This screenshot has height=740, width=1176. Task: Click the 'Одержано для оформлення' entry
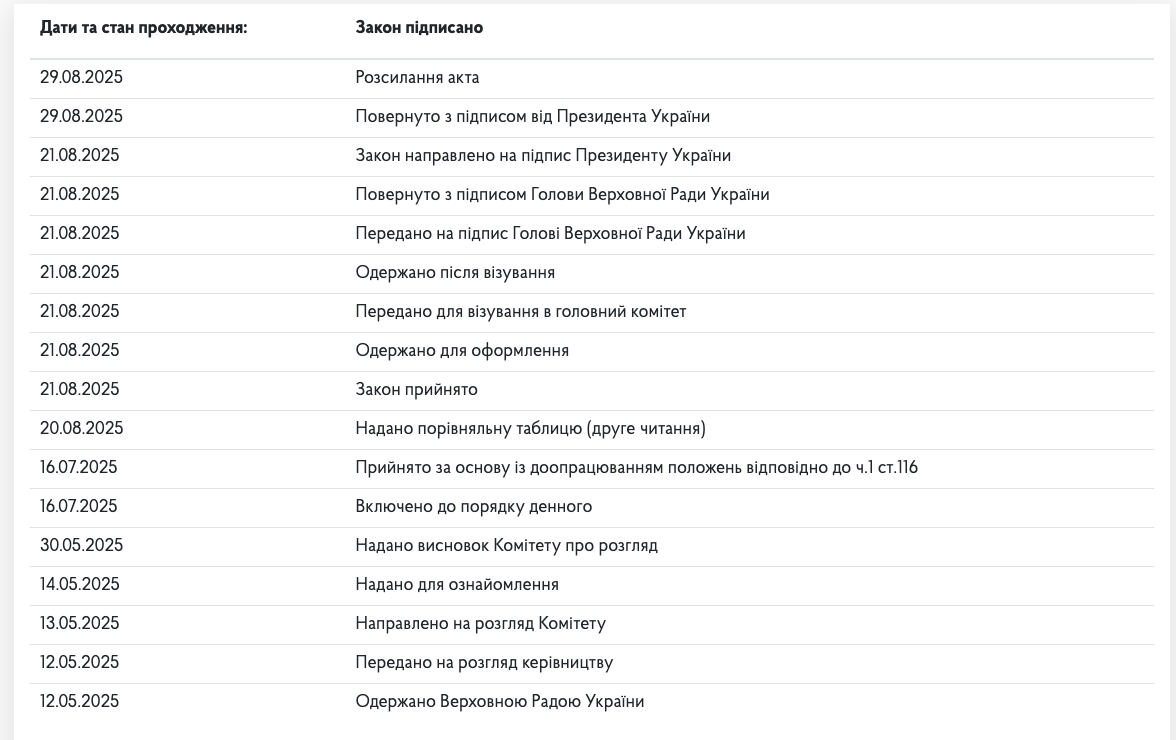(x=462, y=351)
